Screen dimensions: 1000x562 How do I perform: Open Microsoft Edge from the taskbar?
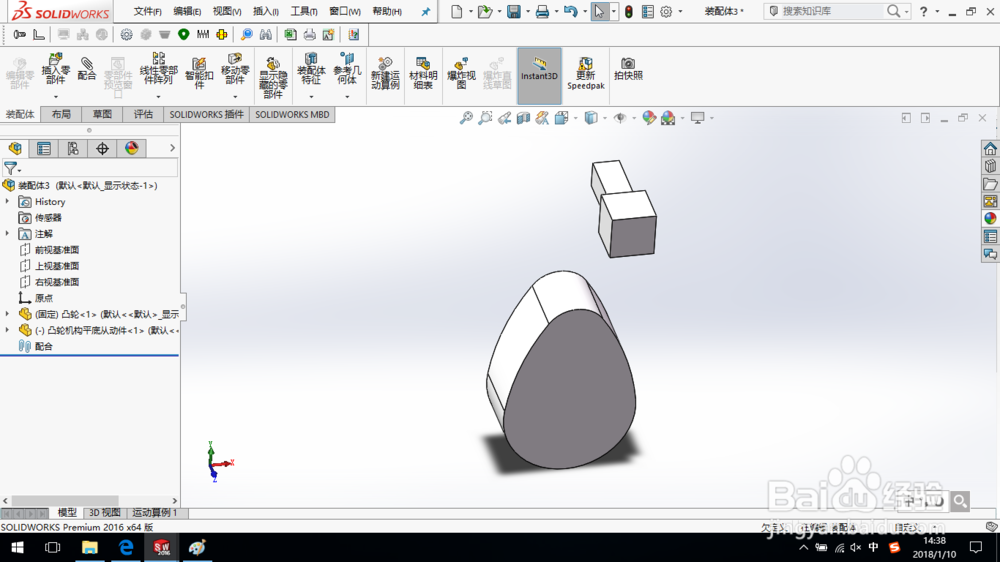[x=126, y=547]
